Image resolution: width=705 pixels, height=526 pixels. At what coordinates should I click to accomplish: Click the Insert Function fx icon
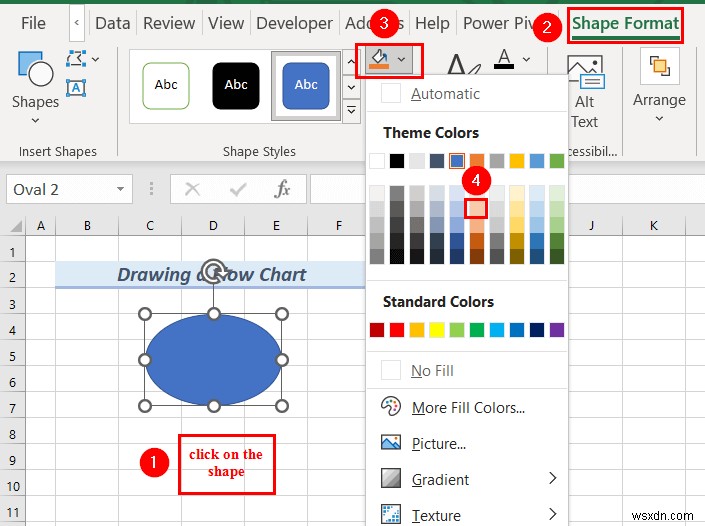(x=282, y=189)
